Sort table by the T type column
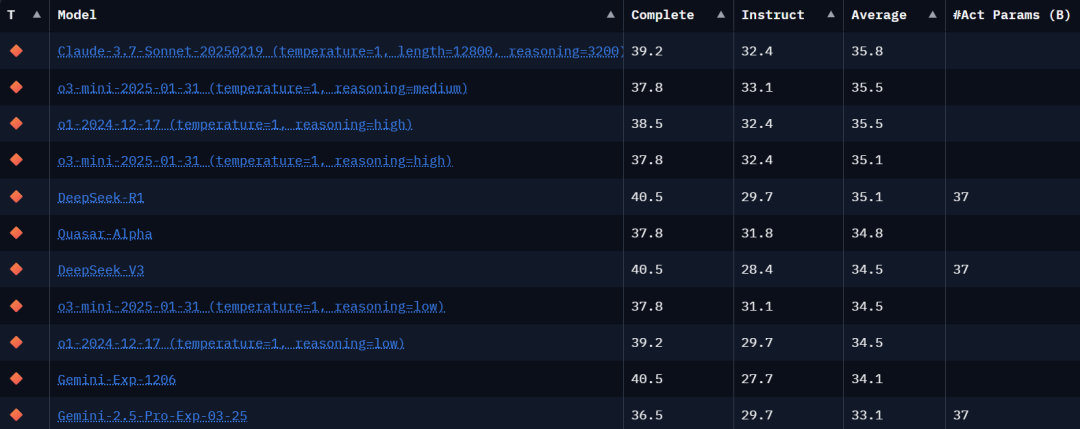Image resolution: width=1080 pixels, height=429 pixels. coord(37,15)
